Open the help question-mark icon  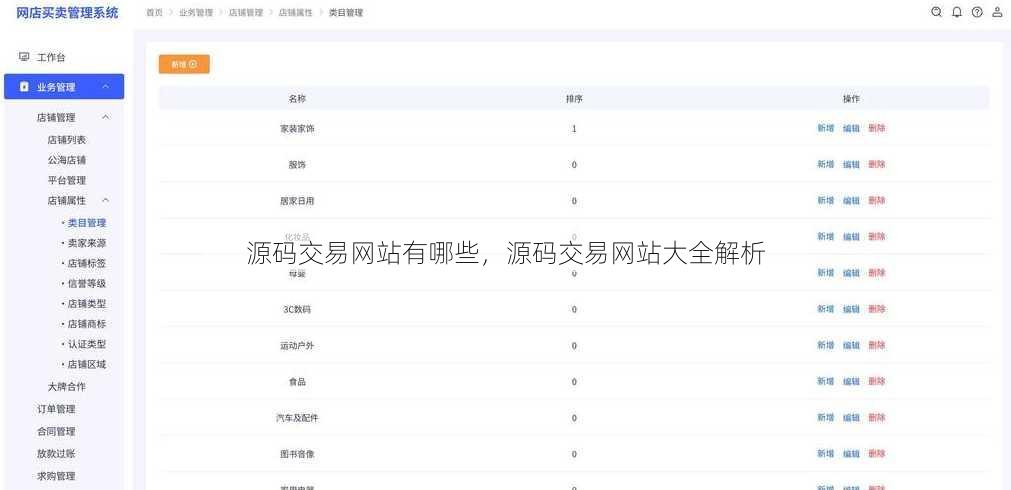pyautogui.click(x=977, y=12)
